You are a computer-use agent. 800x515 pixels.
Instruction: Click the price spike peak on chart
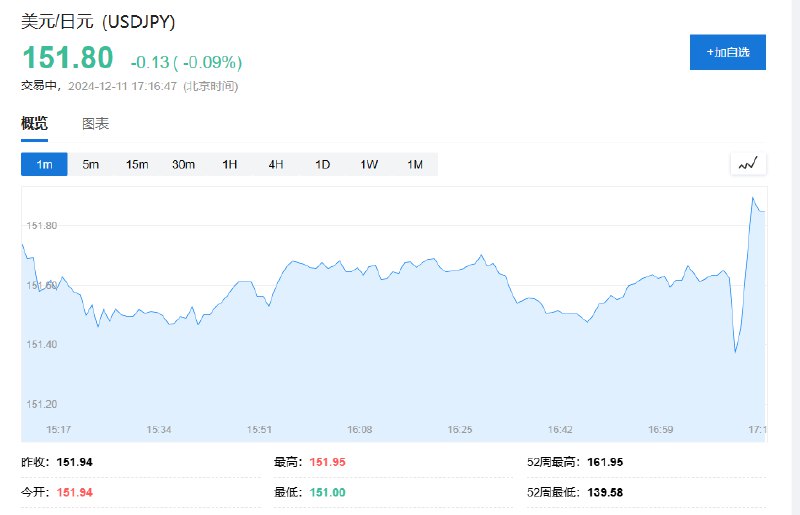pos(753,198)
